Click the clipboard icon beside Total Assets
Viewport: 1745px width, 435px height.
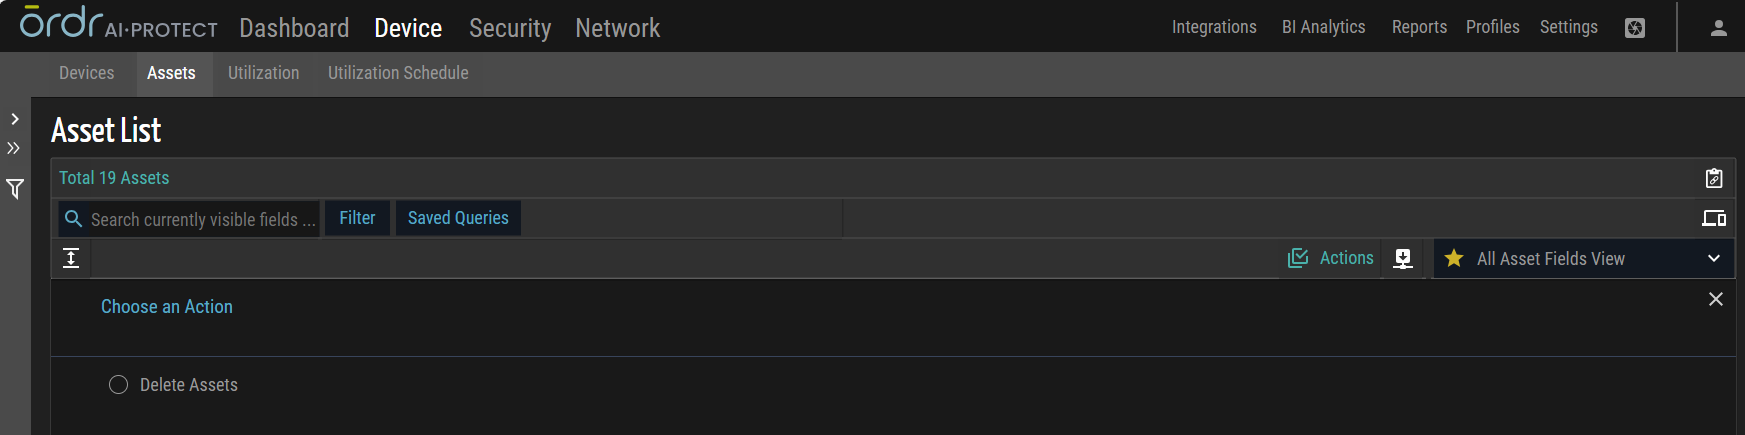point(1714,178)
